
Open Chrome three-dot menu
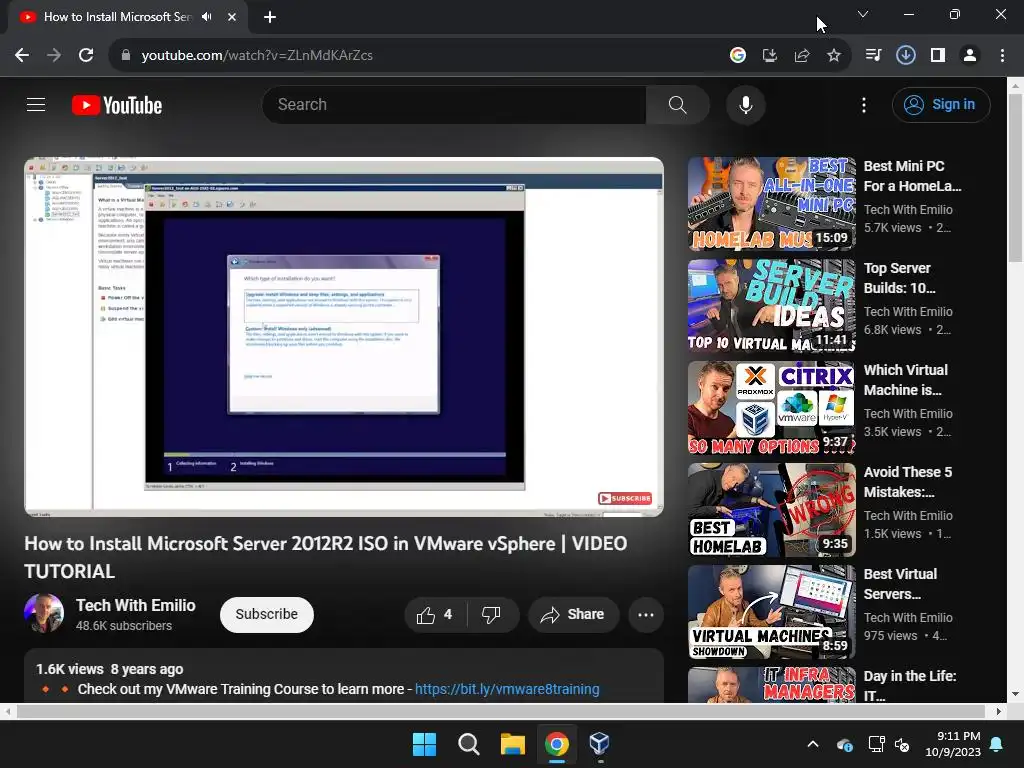click(x=1002, y=55)
